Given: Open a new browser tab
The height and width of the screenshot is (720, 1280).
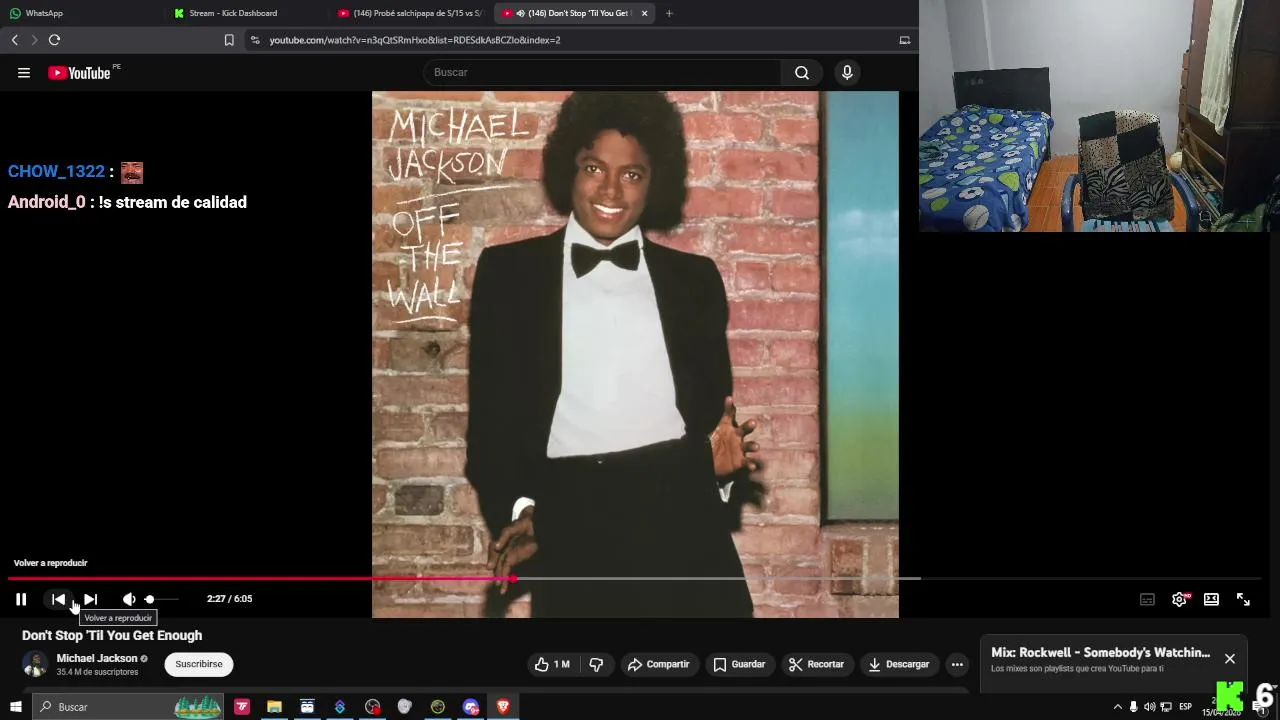Looking at the screenshot, I should click(x=669, y=13).
